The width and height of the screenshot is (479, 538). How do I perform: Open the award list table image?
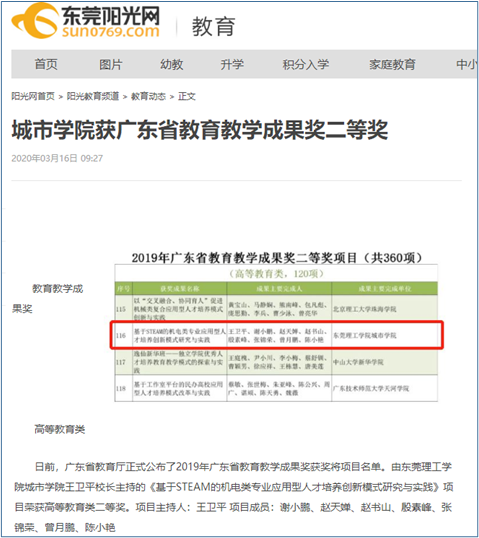pyautogui.click(x=276, y=326)
